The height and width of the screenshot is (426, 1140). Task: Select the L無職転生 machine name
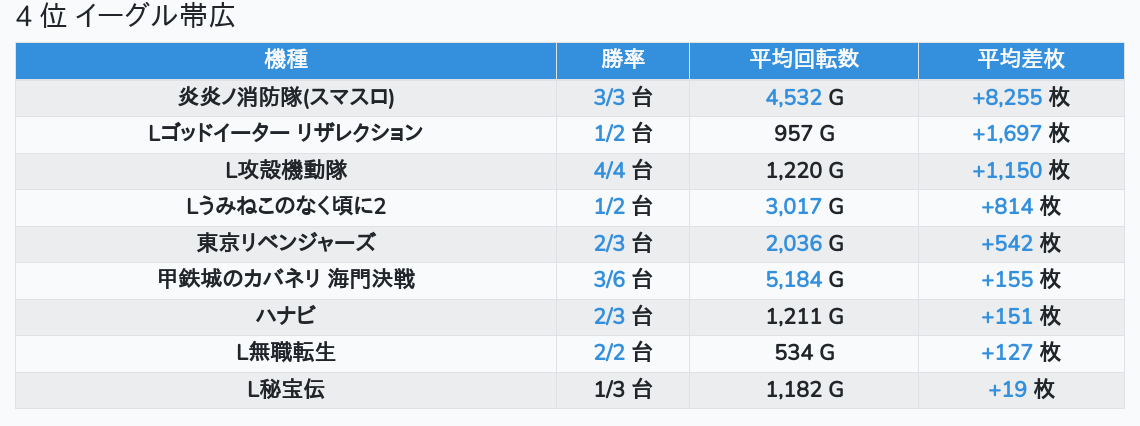[x=286, y=352]
